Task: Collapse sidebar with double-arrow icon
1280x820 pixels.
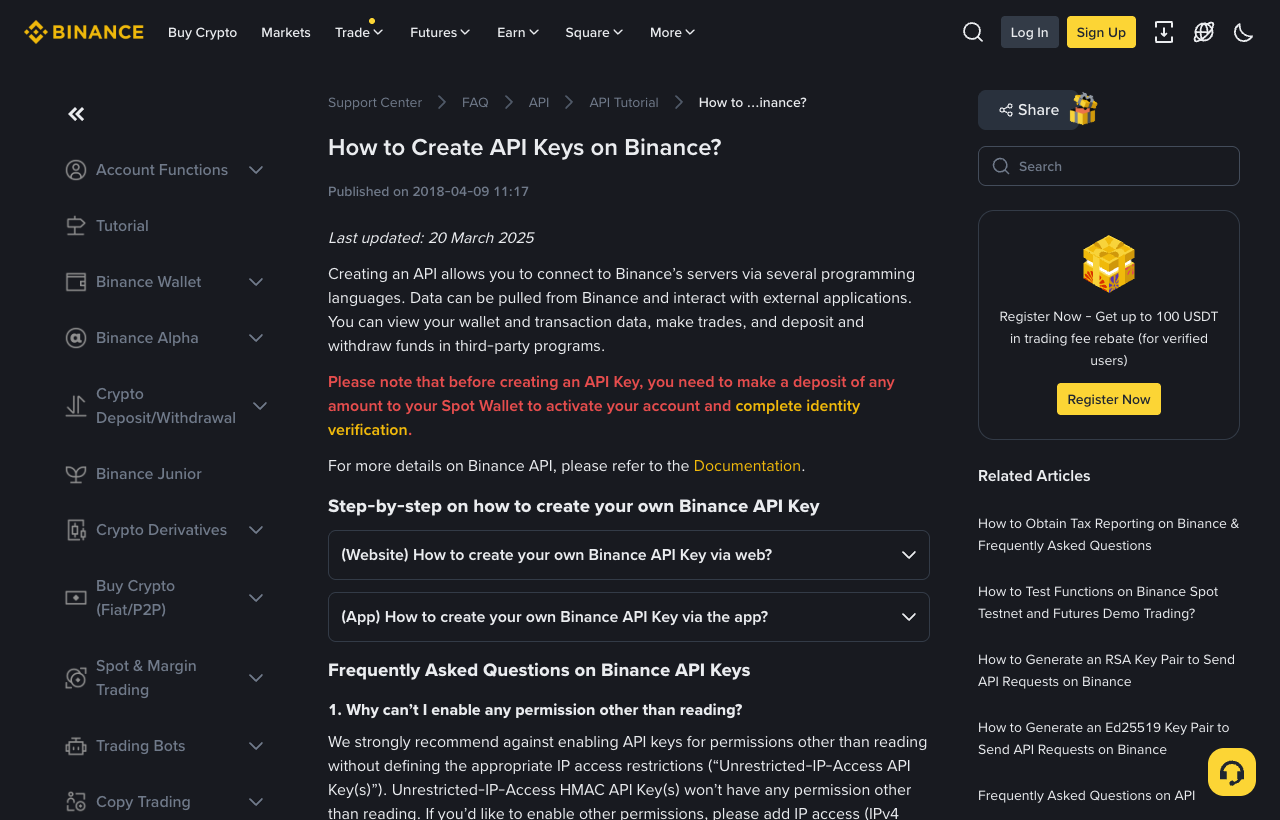Action: [x=76, y=114]
